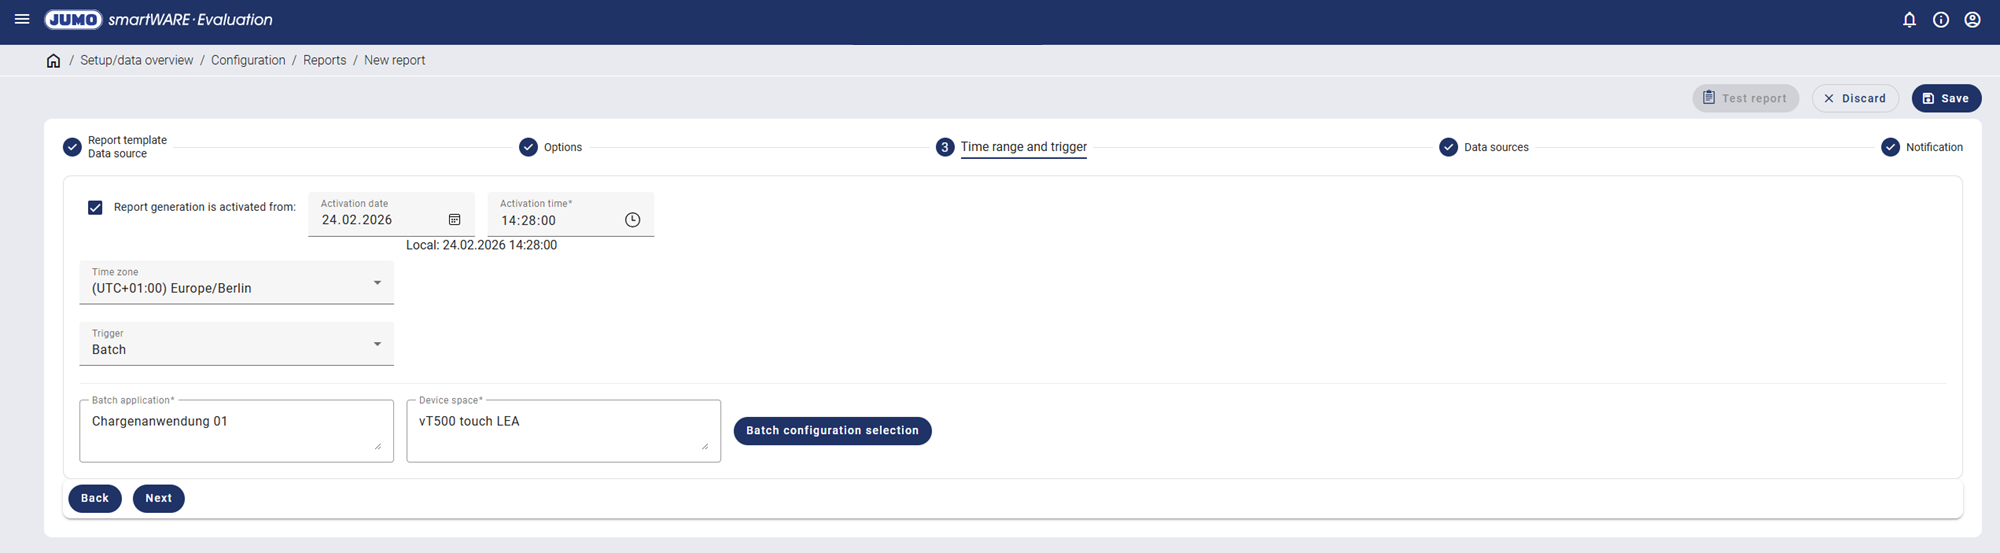Click the JUMO logo

pyautogui.click(x=73, y=20)
